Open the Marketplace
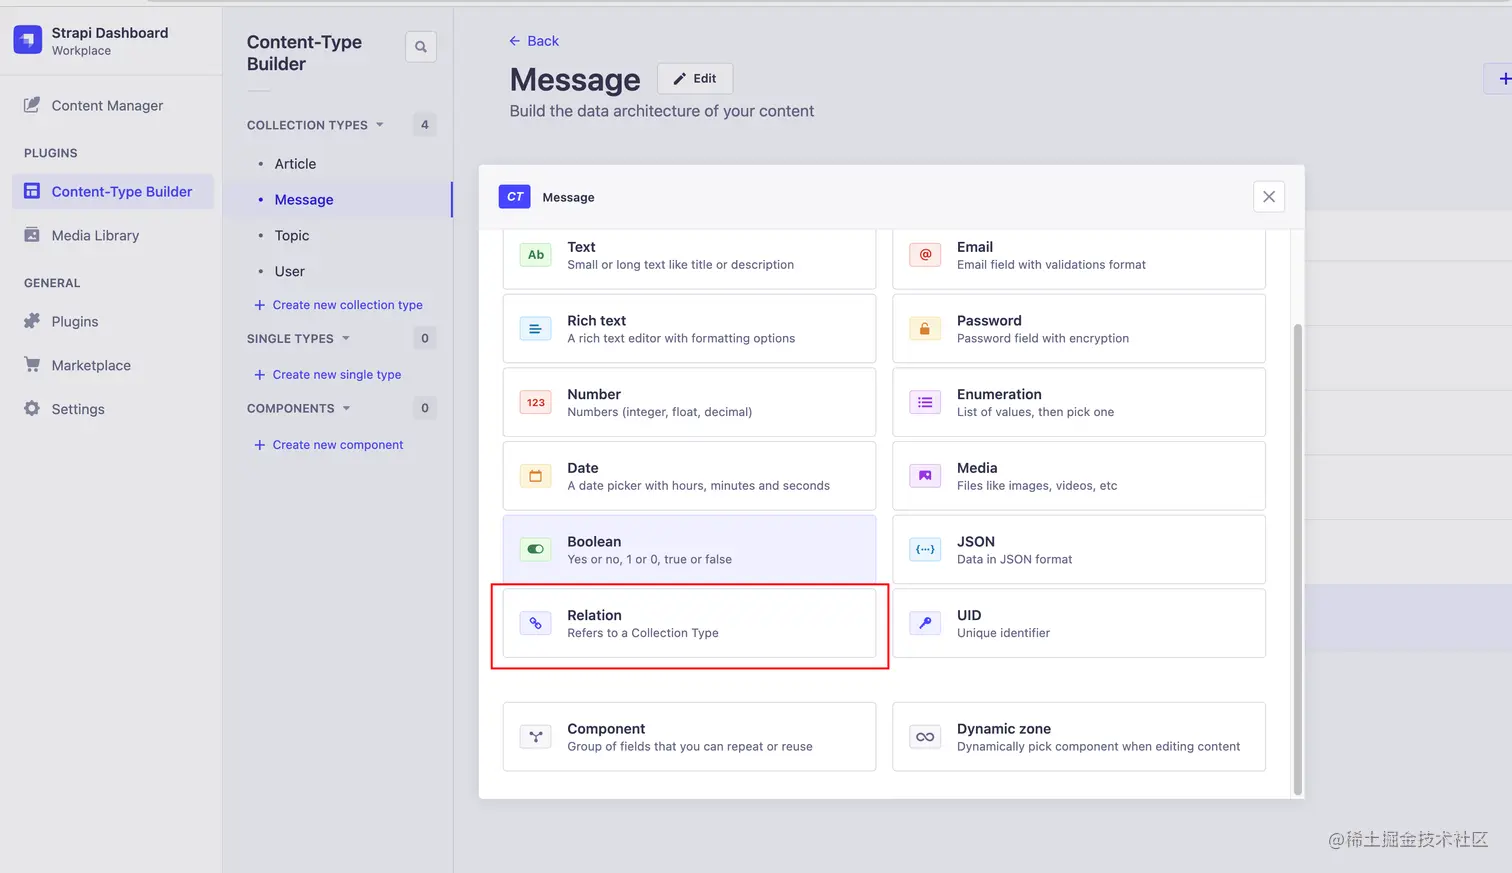 [91, 365]
